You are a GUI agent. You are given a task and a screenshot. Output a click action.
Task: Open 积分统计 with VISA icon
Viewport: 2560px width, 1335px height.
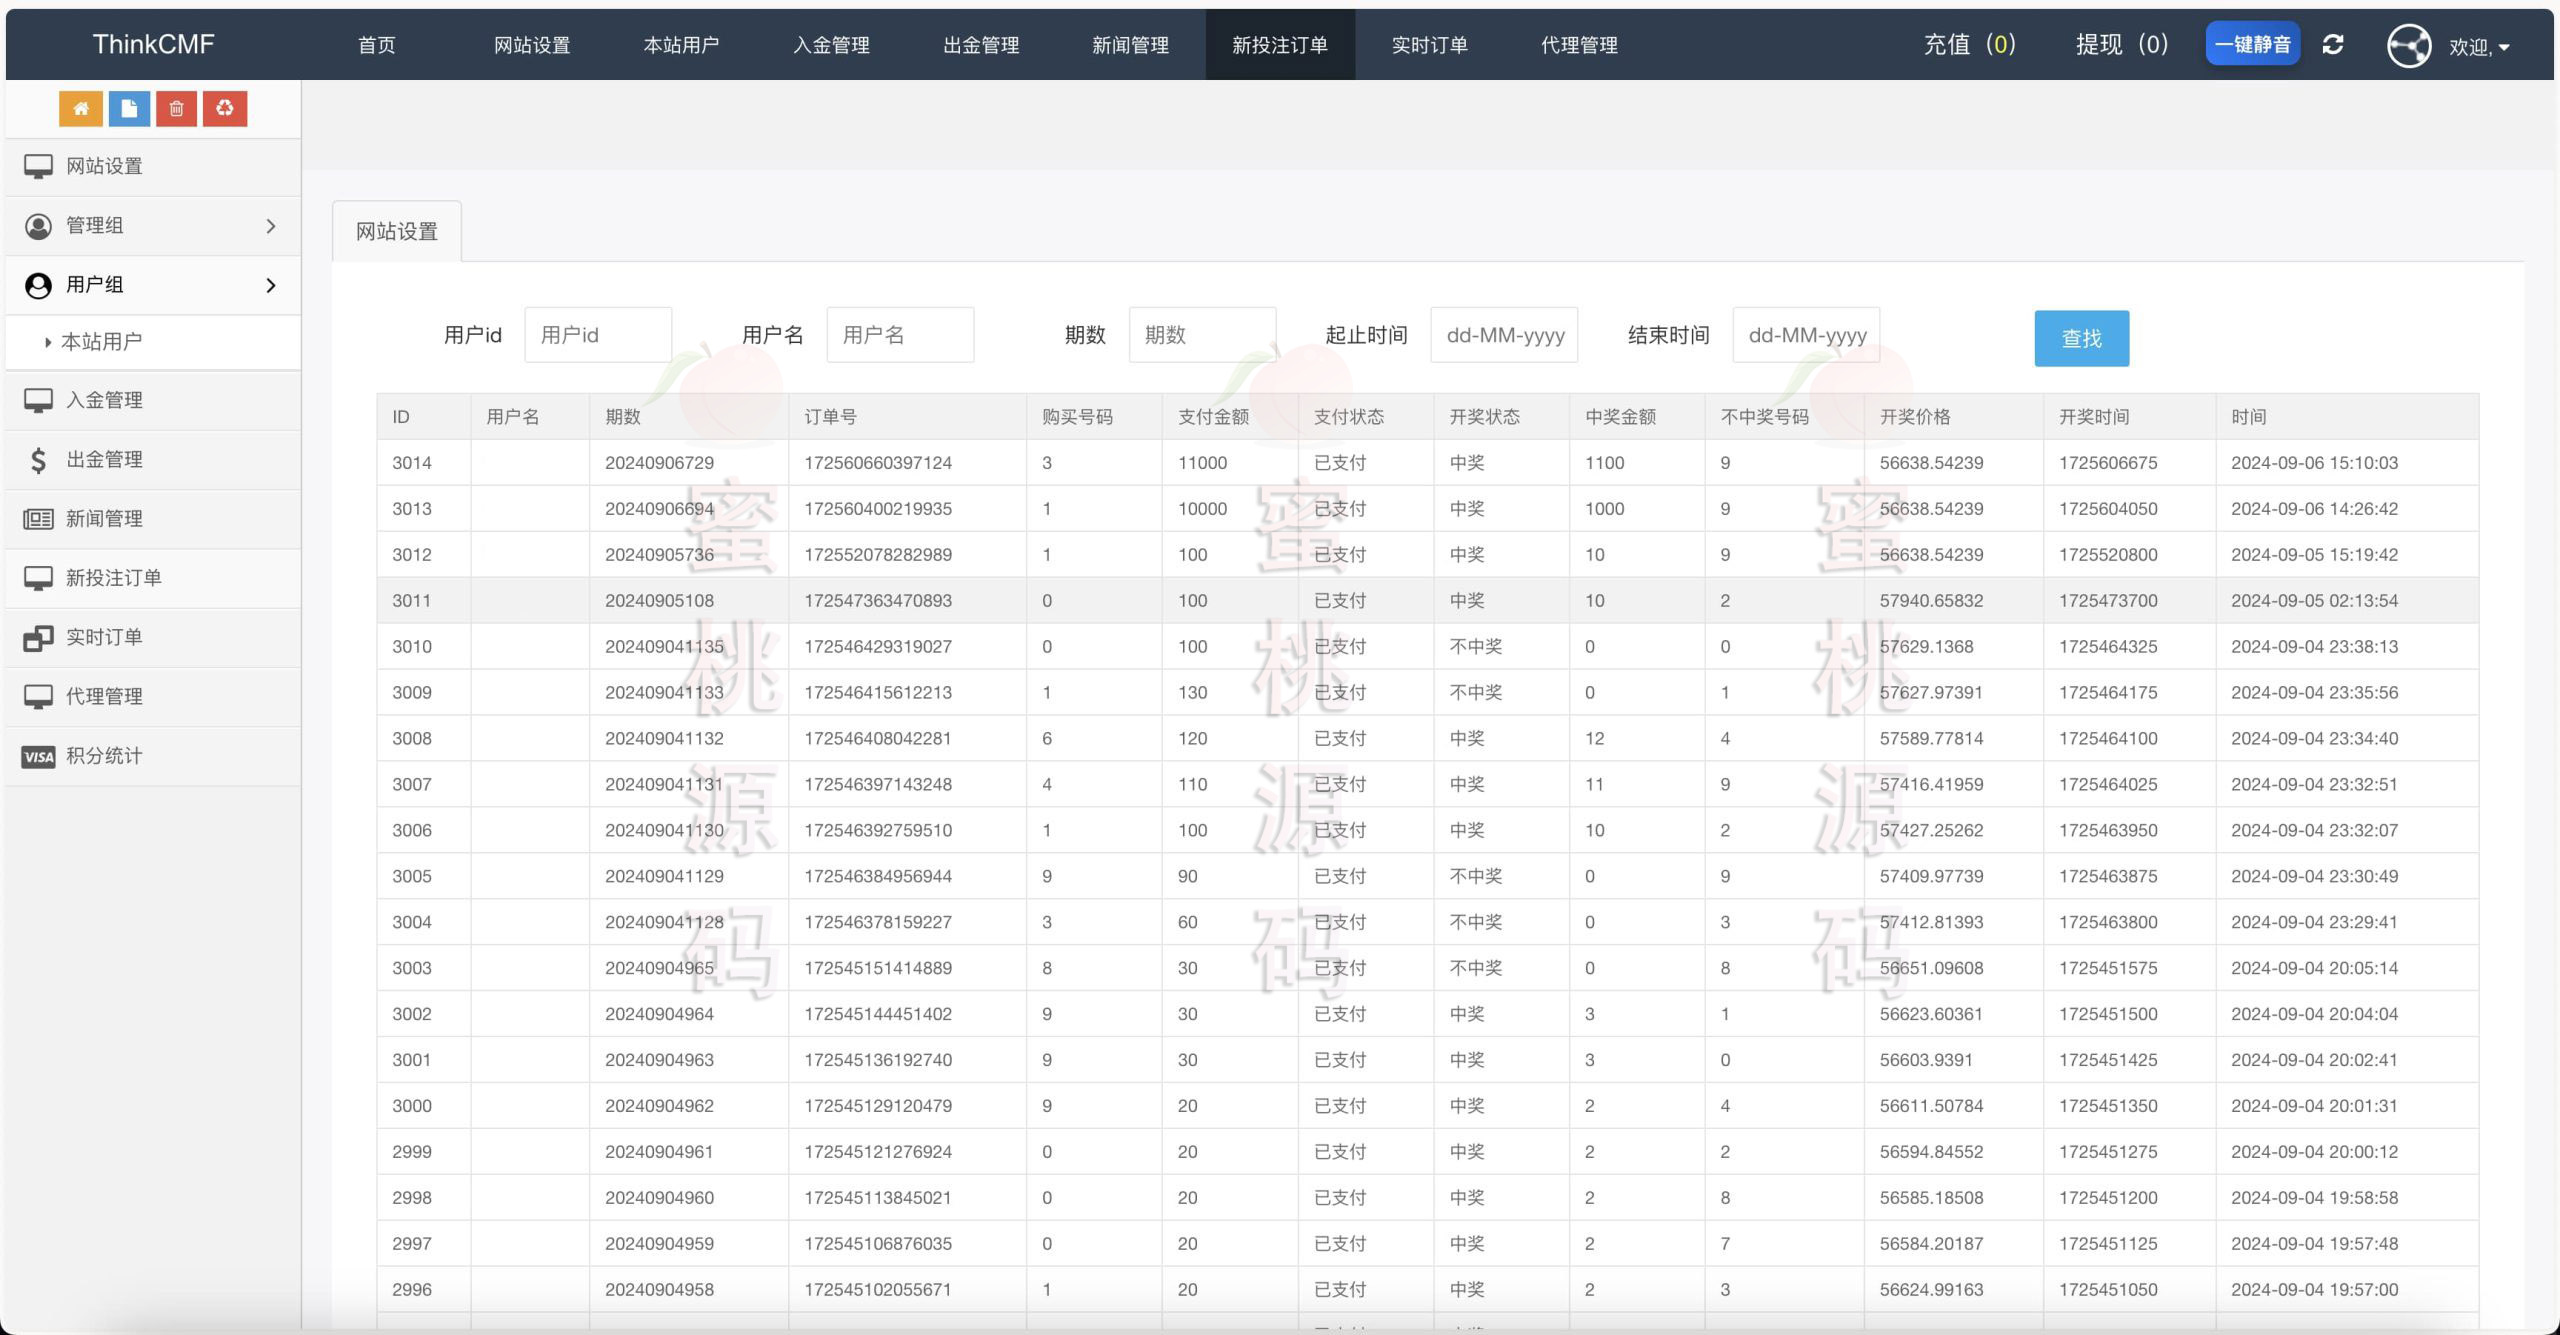[x=104, y=756]
